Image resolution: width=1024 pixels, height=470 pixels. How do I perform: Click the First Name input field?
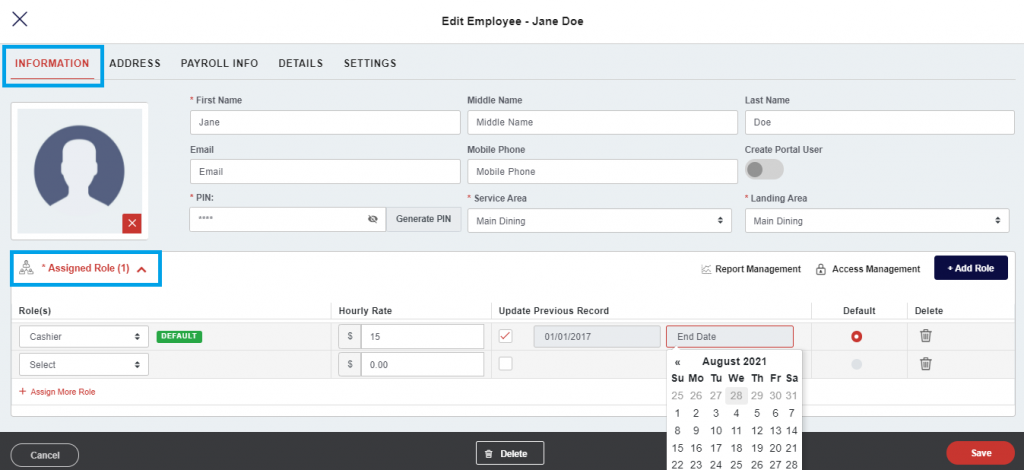tap(325, 122)
